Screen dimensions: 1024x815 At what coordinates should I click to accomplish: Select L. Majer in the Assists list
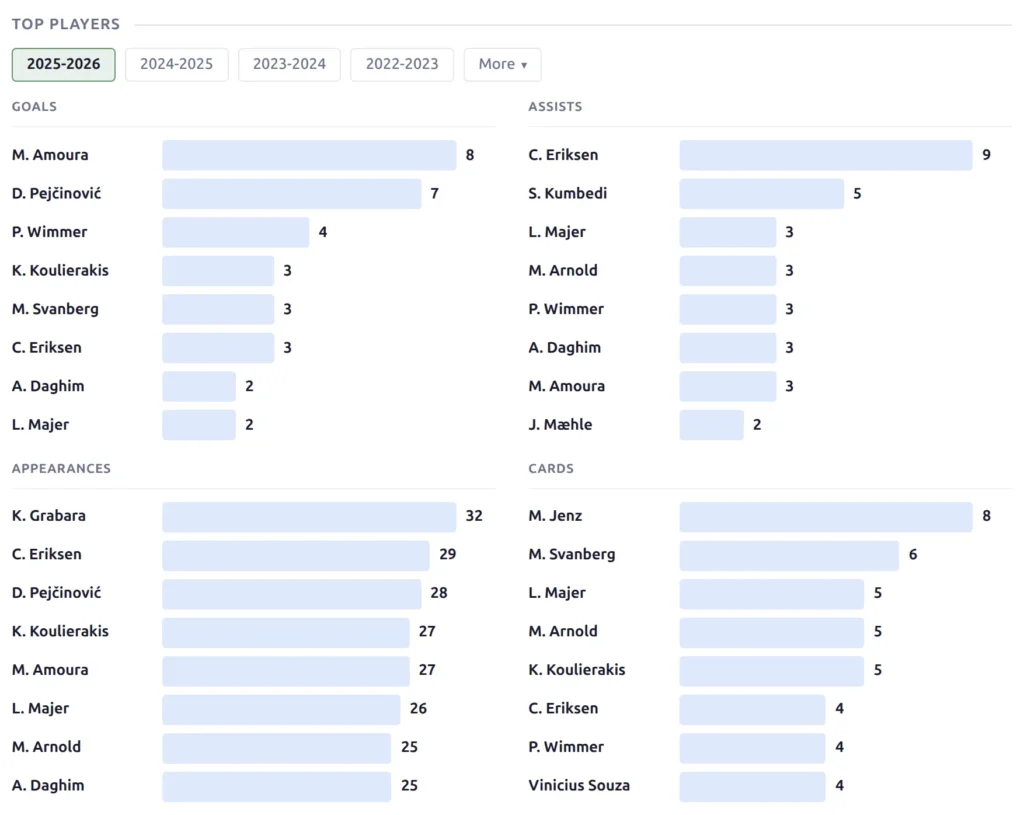click(x=557, y=232)
